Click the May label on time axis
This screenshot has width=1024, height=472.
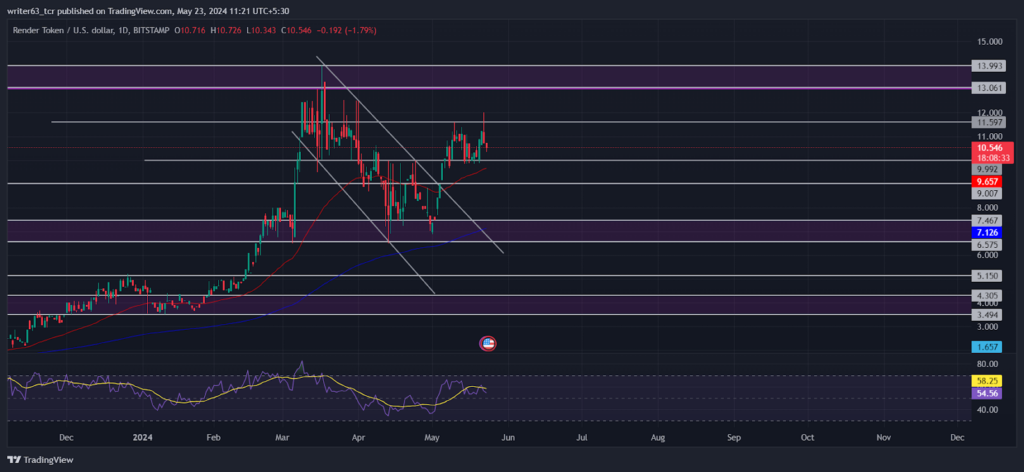[431, 437]
